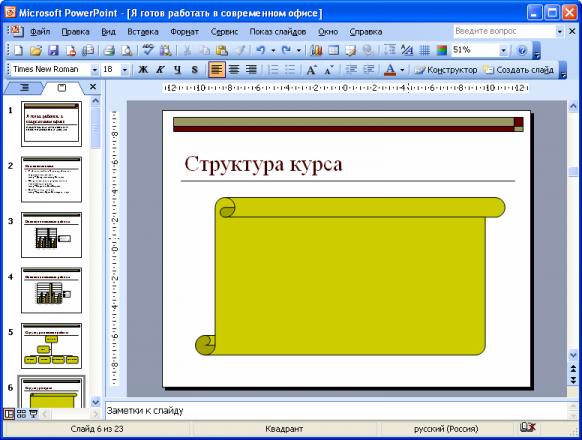Go to previous slide with the double-up arrow
This screenshot has height=440, width=582.
573,369
